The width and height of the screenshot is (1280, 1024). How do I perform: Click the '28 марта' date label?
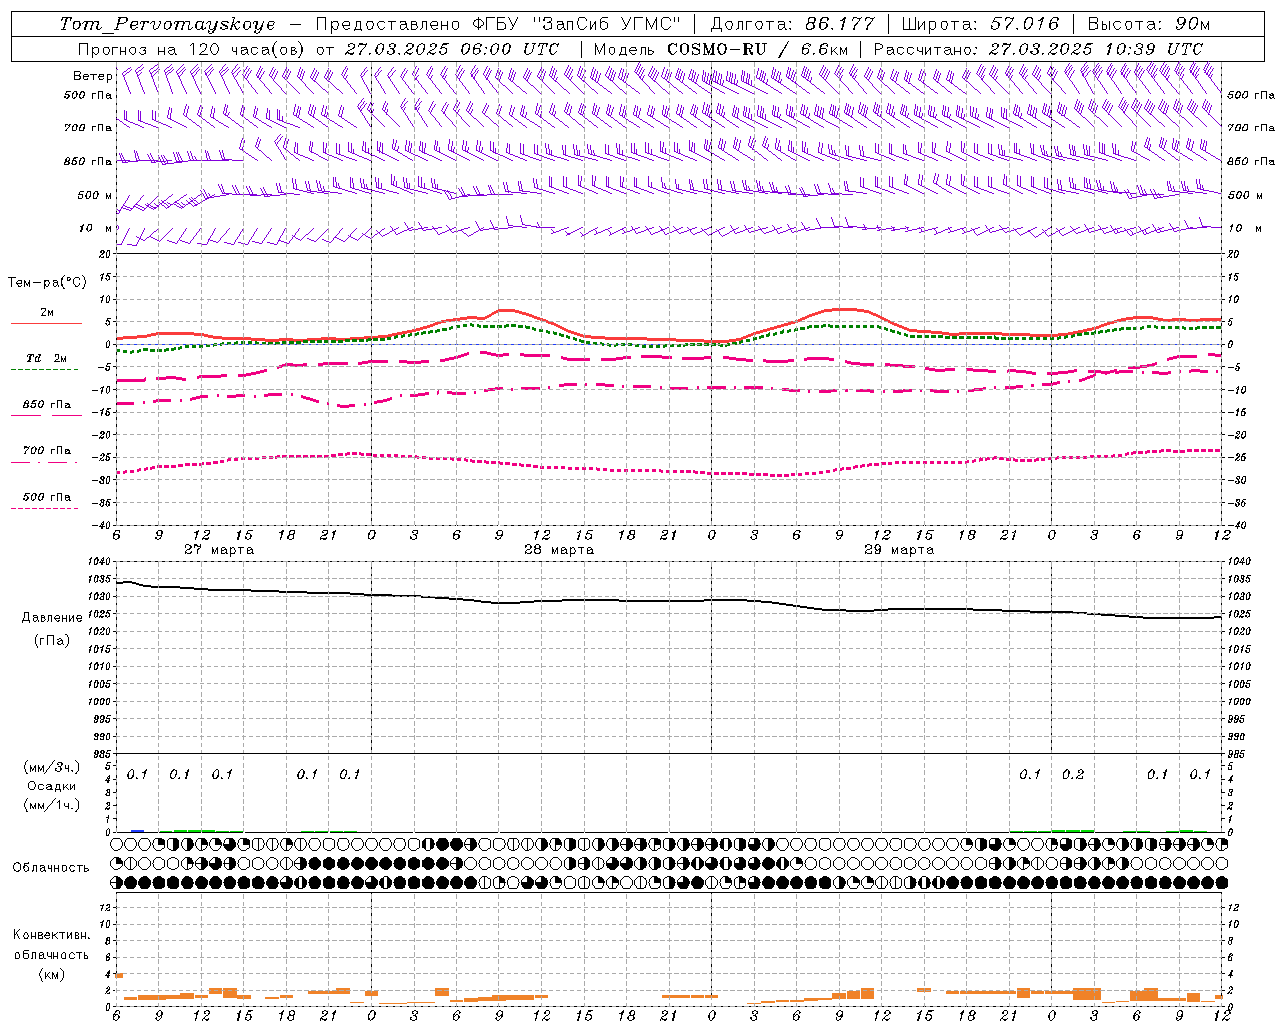559,549
